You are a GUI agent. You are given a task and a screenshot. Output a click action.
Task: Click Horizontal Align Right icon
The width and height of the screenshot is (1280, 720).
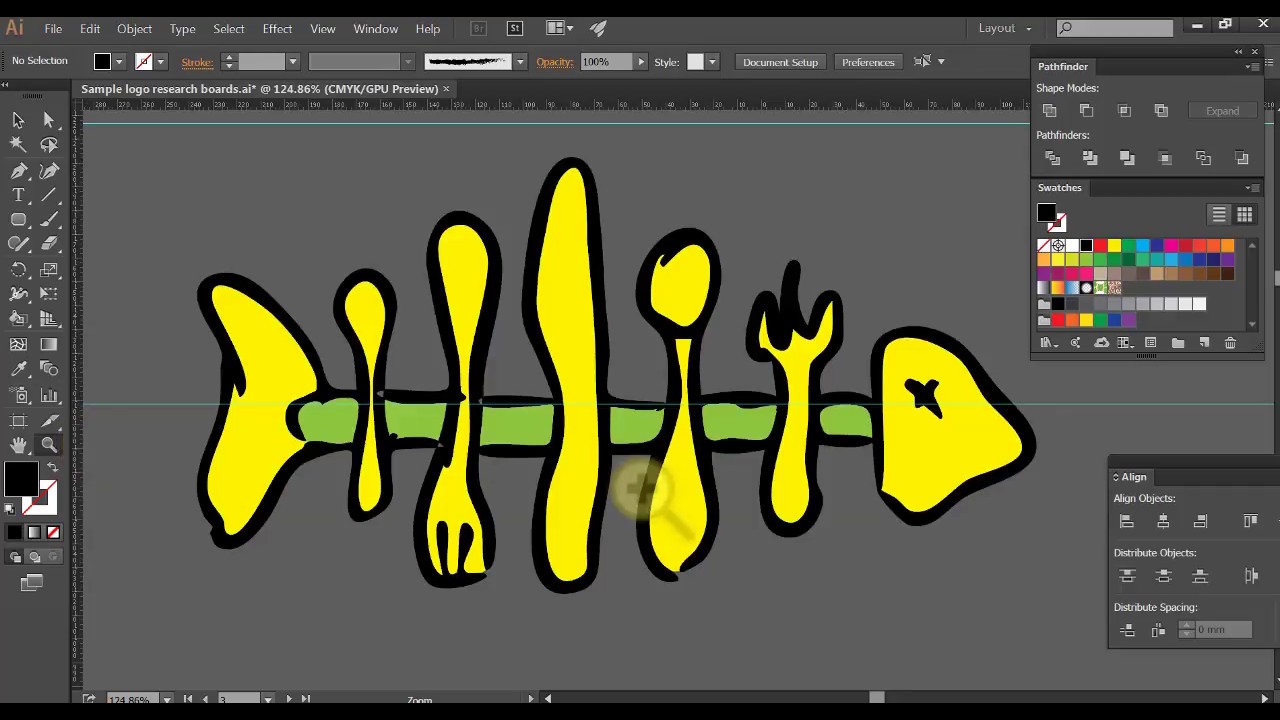pyautogui.click(x=1200, y=521)
